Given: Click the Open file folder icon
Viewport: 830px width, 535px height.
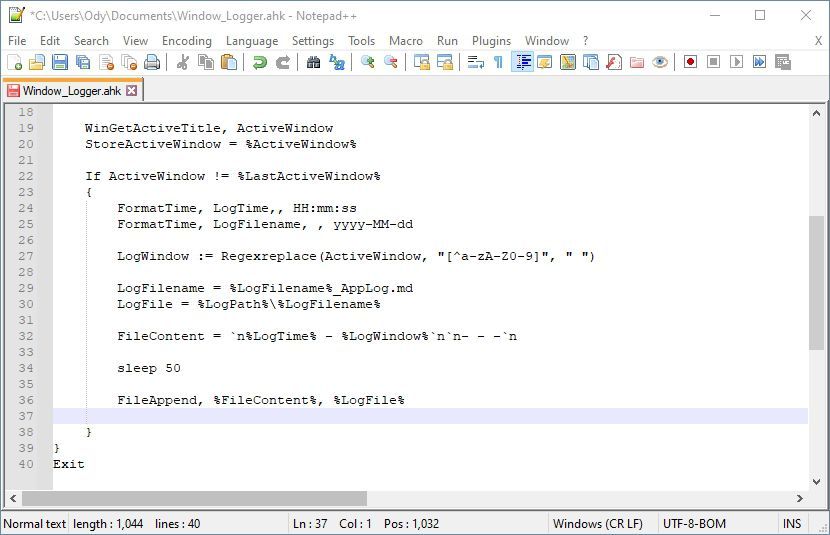Looking at the screenshot, I should click(x=37, y=62).
